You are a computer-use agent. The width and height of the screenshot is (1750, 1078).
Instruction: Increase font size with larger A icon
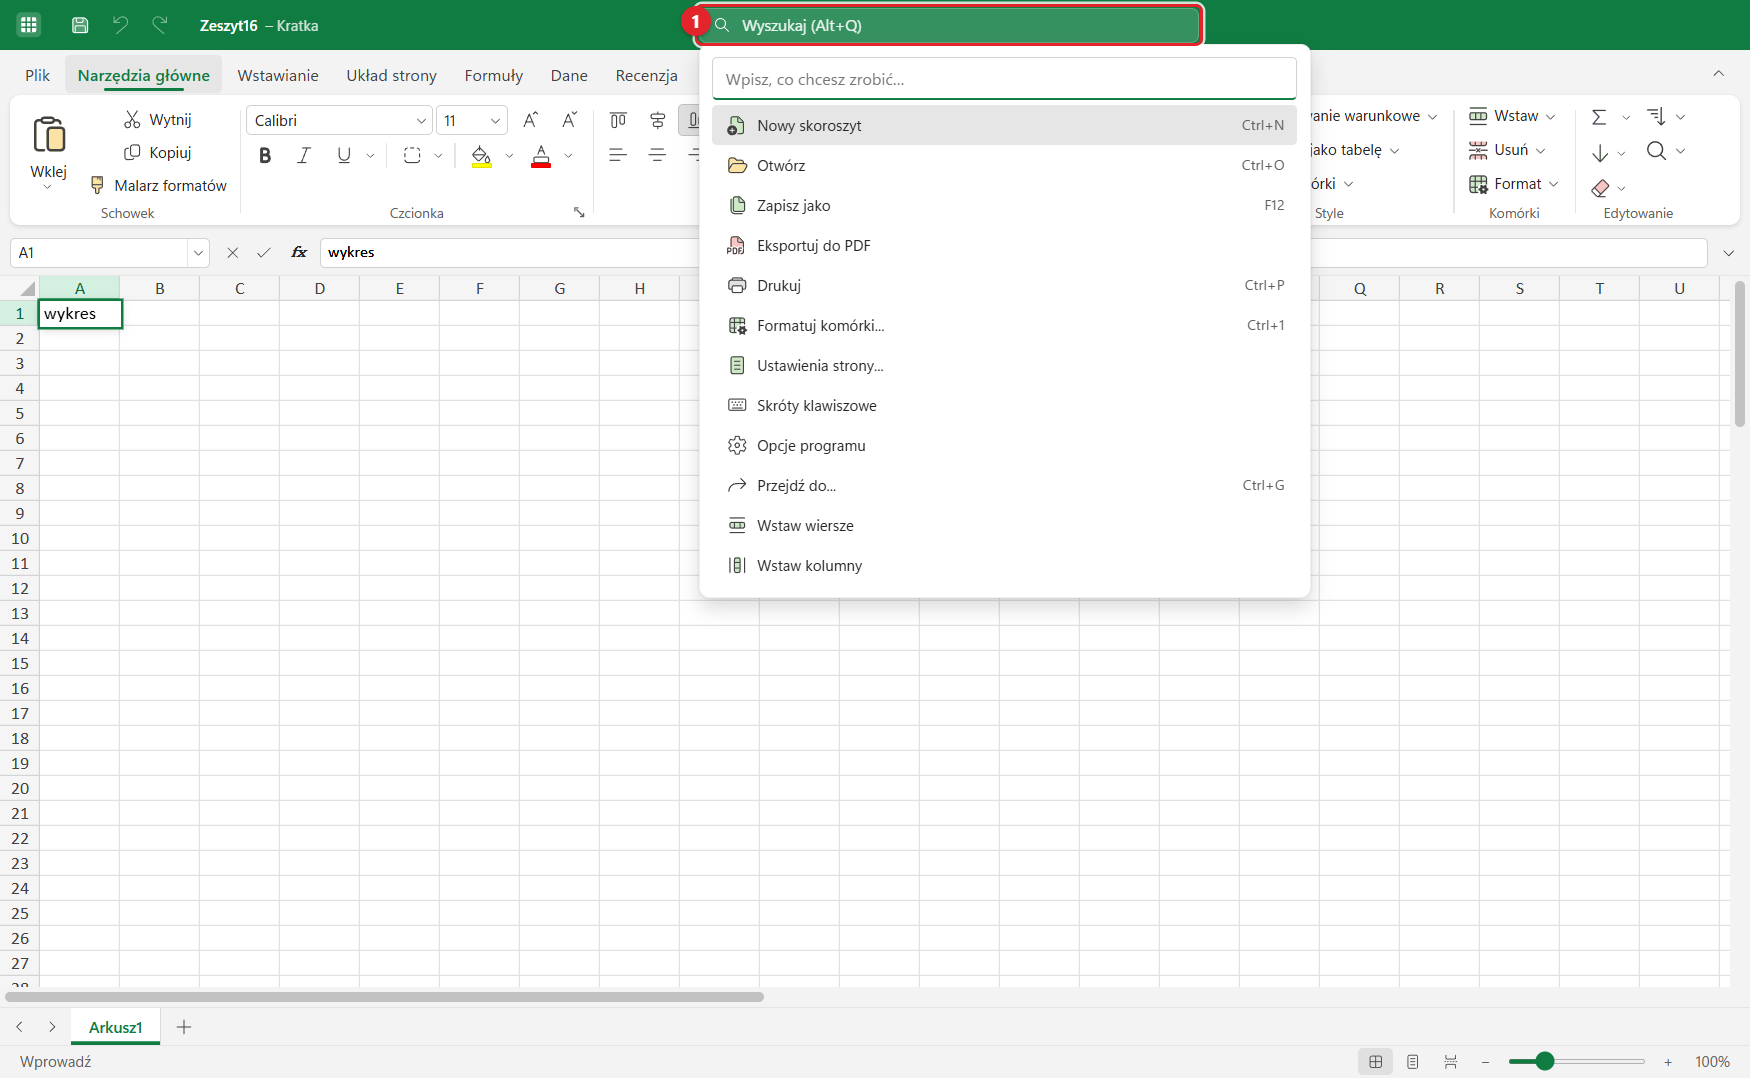[x=531, y=120]
